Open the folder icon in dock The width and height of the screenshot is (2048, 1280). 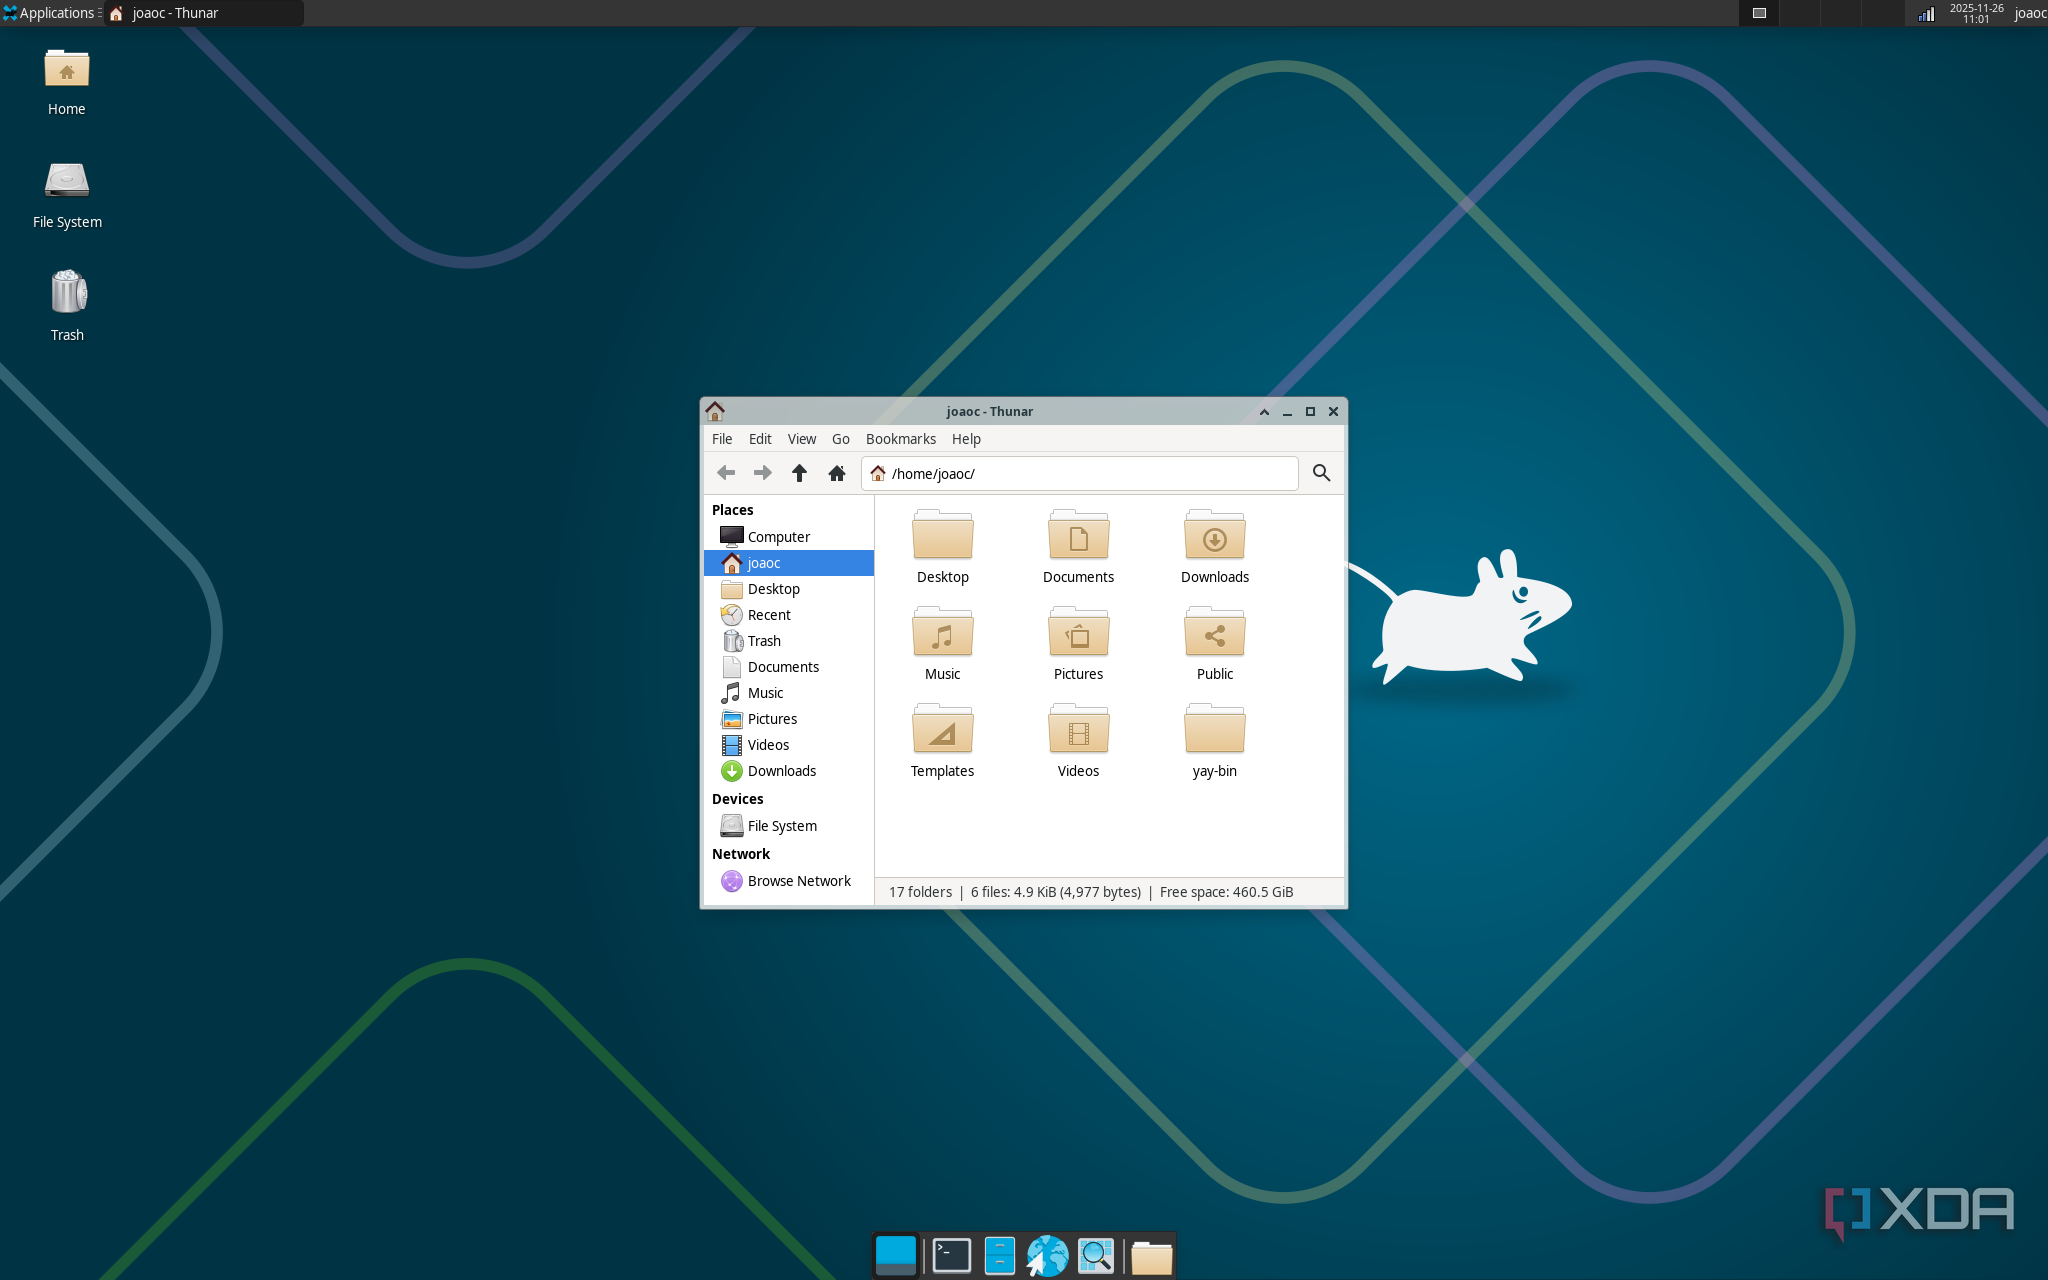coord(1152,1257)
